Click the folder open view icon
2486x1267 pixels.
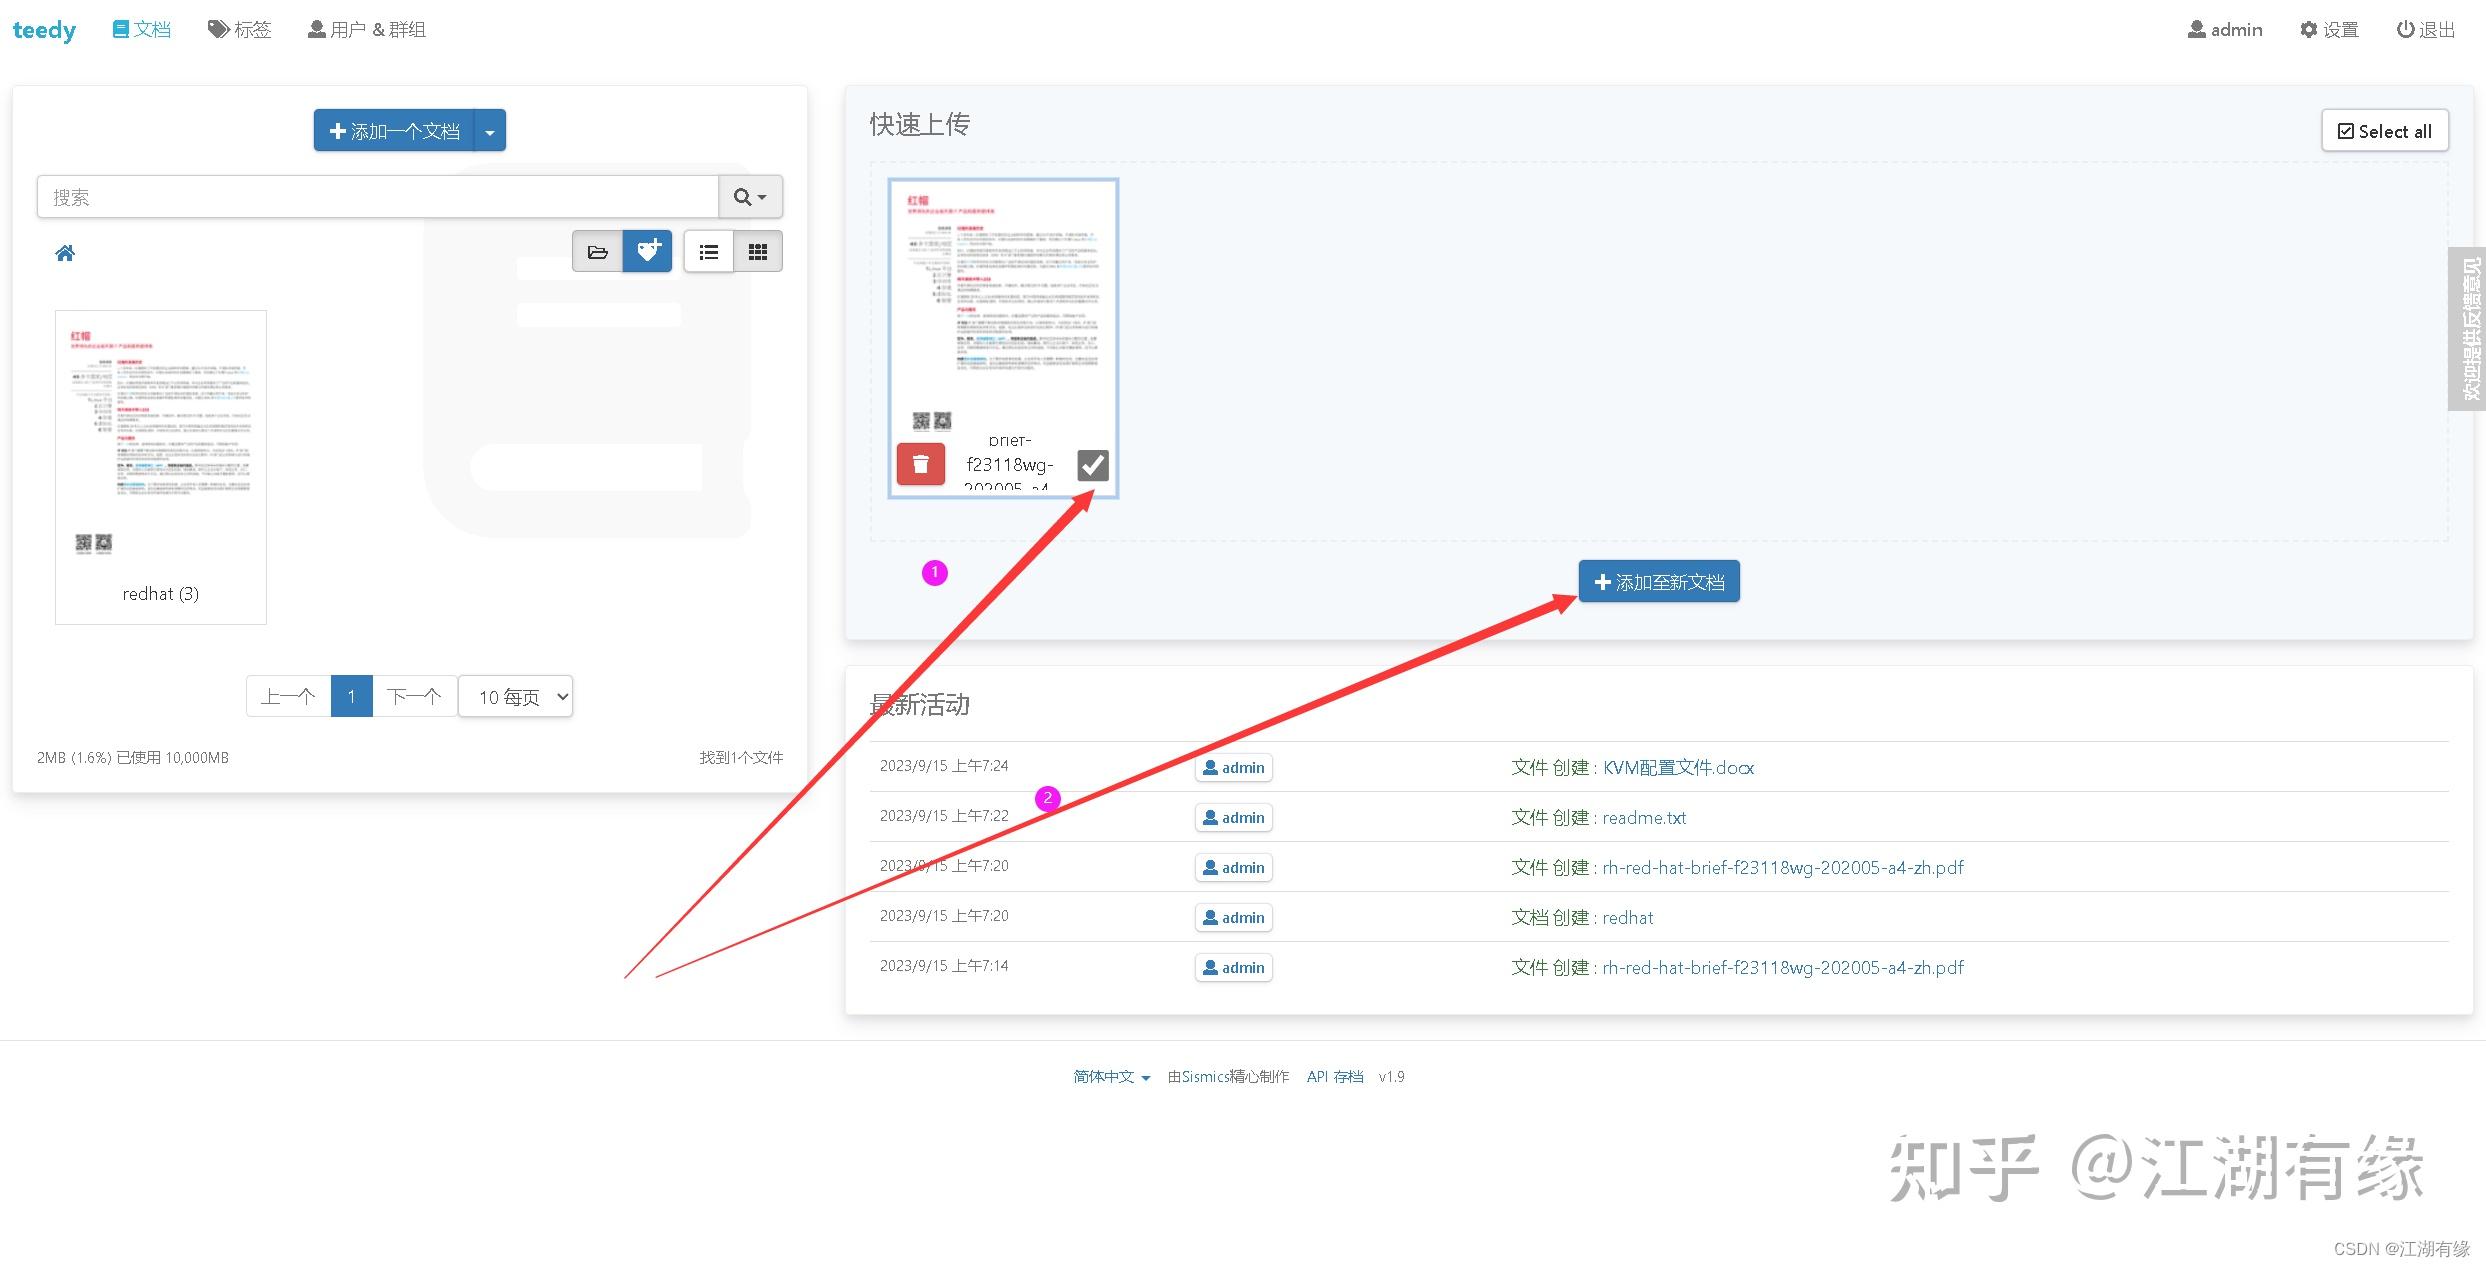point(597,252)
